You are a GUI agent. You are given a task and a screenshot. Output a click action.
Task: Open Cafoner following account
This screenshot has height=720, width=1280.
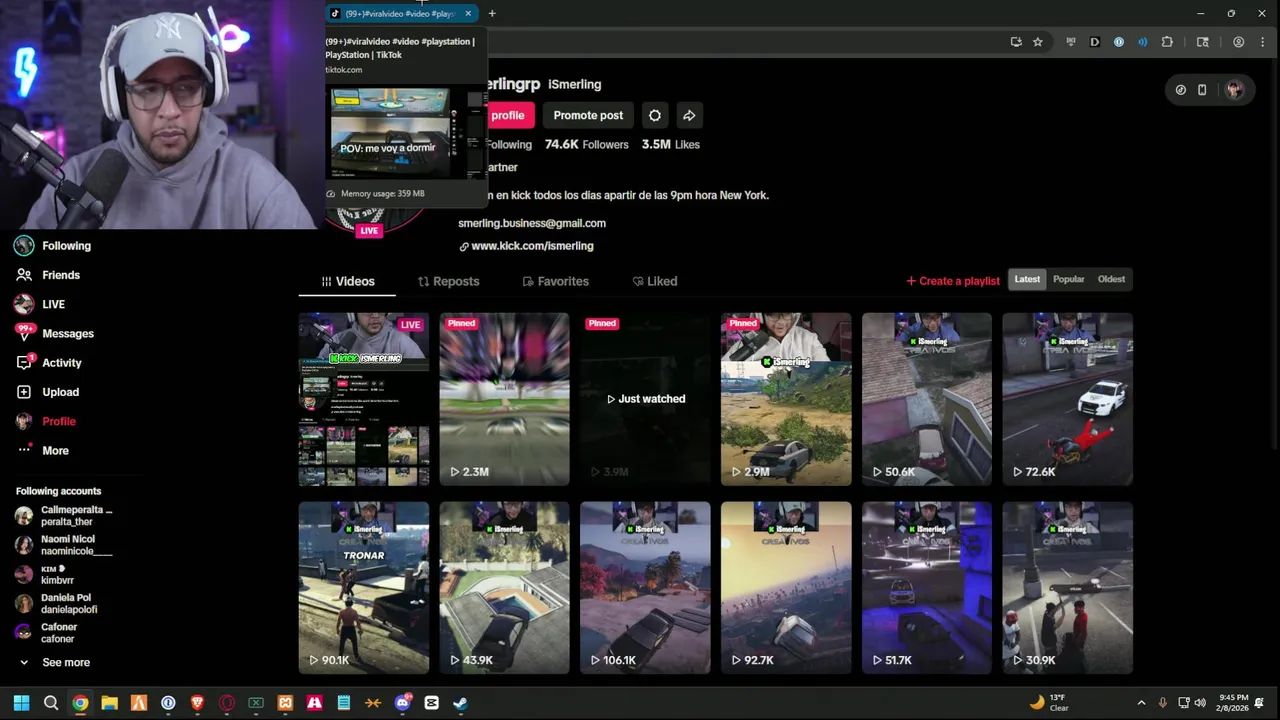[x=46, y=633]
